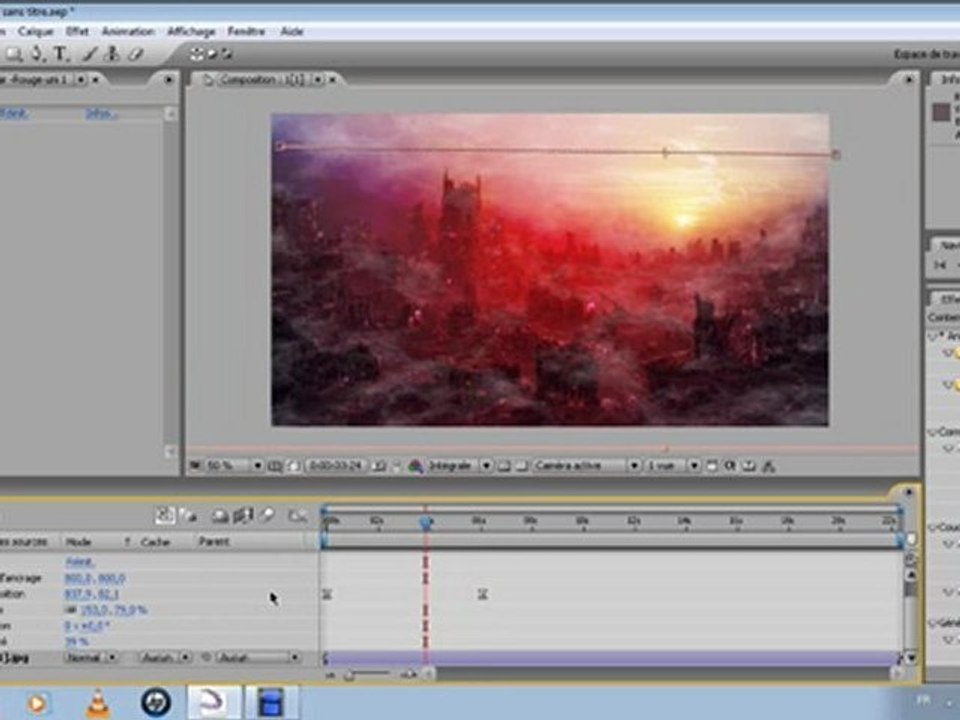
Task: Edit the position value 837,9, 82,1
Action: coord(91,594)
